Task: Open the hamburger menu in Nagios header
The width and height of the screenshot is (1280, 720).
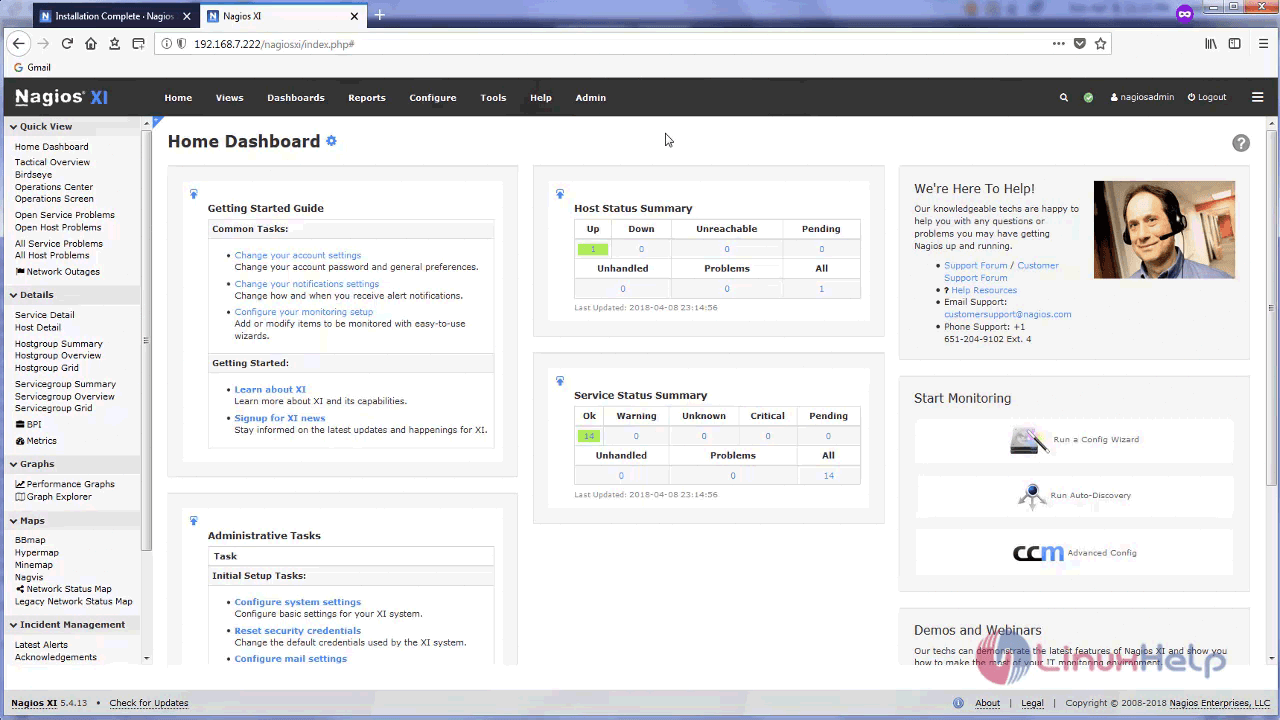Action: (1258, 97)
